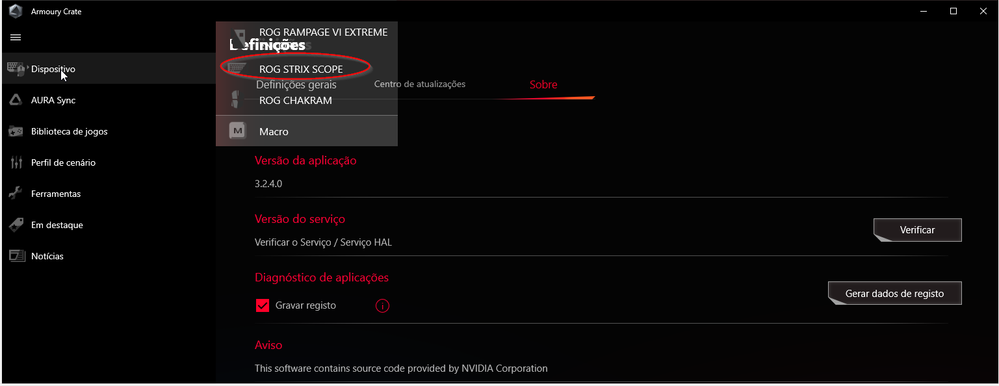This screenshot has width=999, height=386.
Task: Click the Versão do serviço heading
Action: (x=299, y=219)
